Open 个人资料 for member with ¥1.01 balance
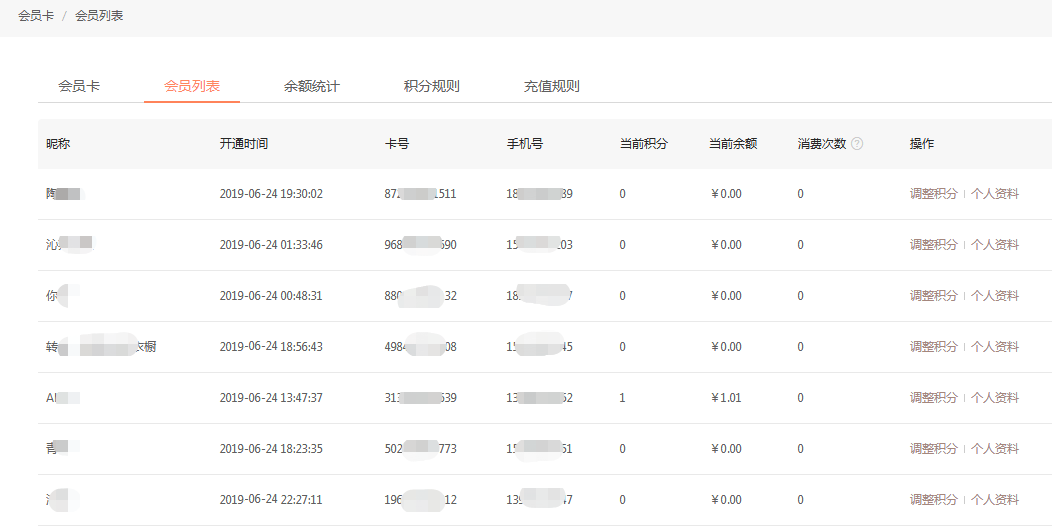The height and width of the screenshot is (529, 1052). coord(995,398)
